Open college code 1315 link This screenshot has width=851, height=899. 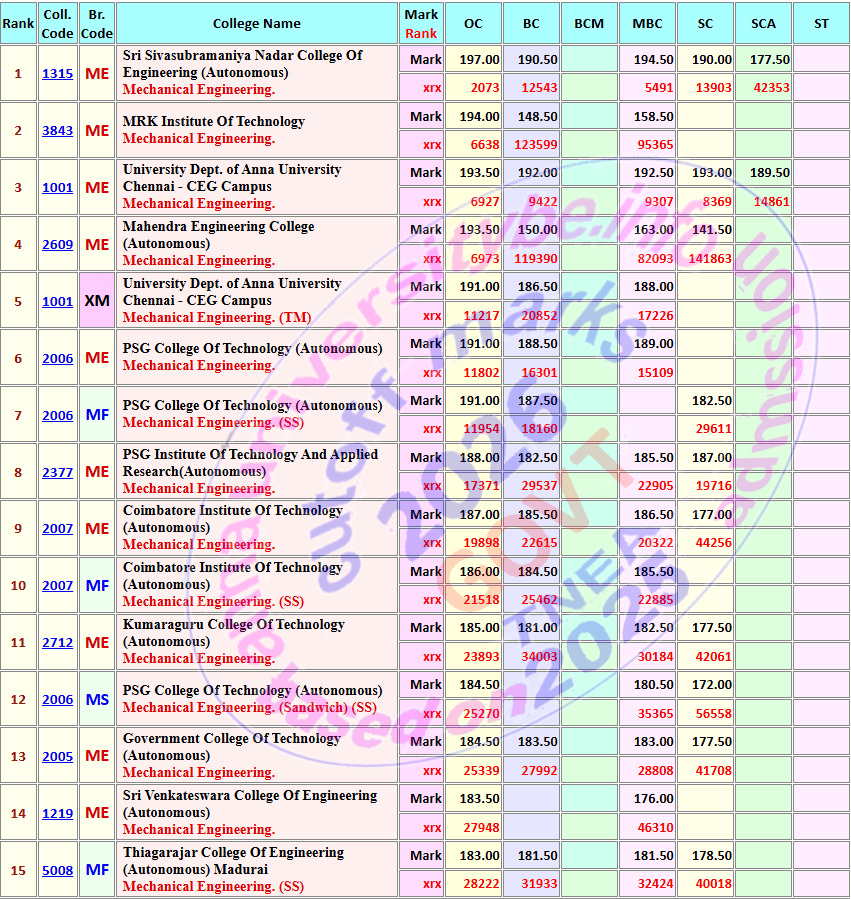pos(57,73)
